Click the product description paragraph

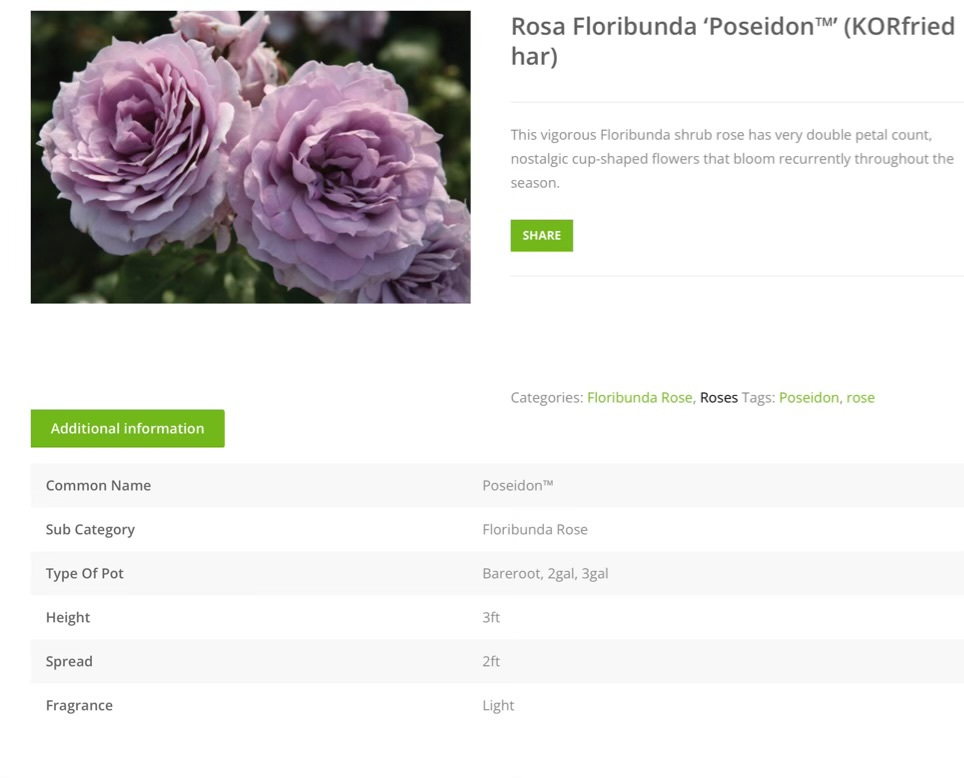(731, 159)
